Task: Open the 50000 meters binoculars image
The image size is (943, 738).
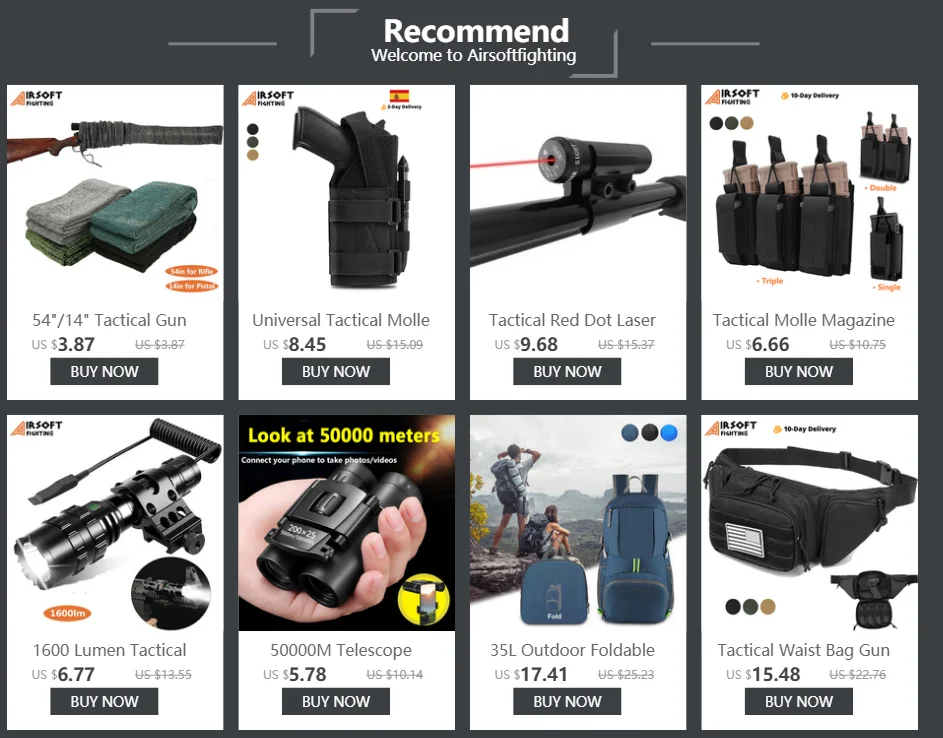Action: click(x=346, y=523)
